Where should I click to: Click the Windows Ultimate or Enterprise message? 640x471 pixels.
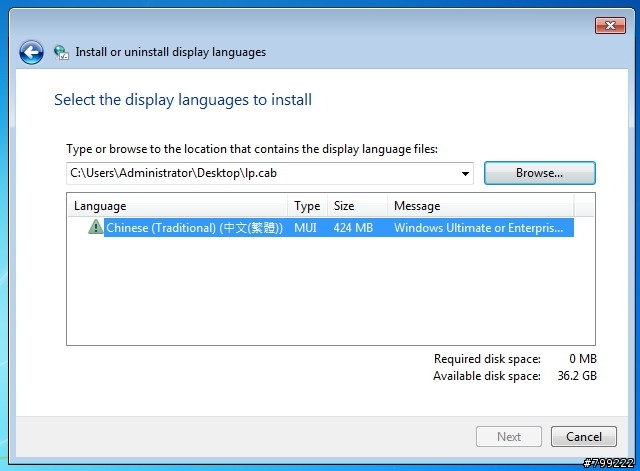click(478, 228)
